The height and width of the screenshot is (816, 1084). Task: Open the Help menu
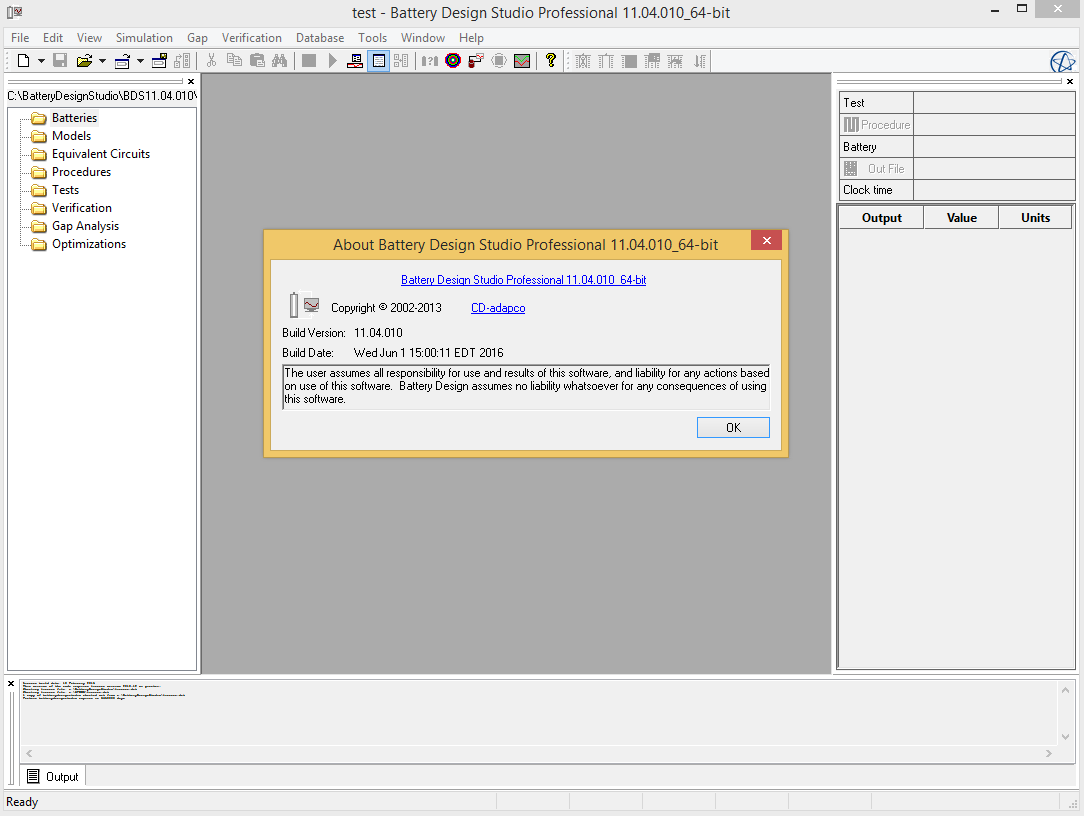[x=471, y=38]
